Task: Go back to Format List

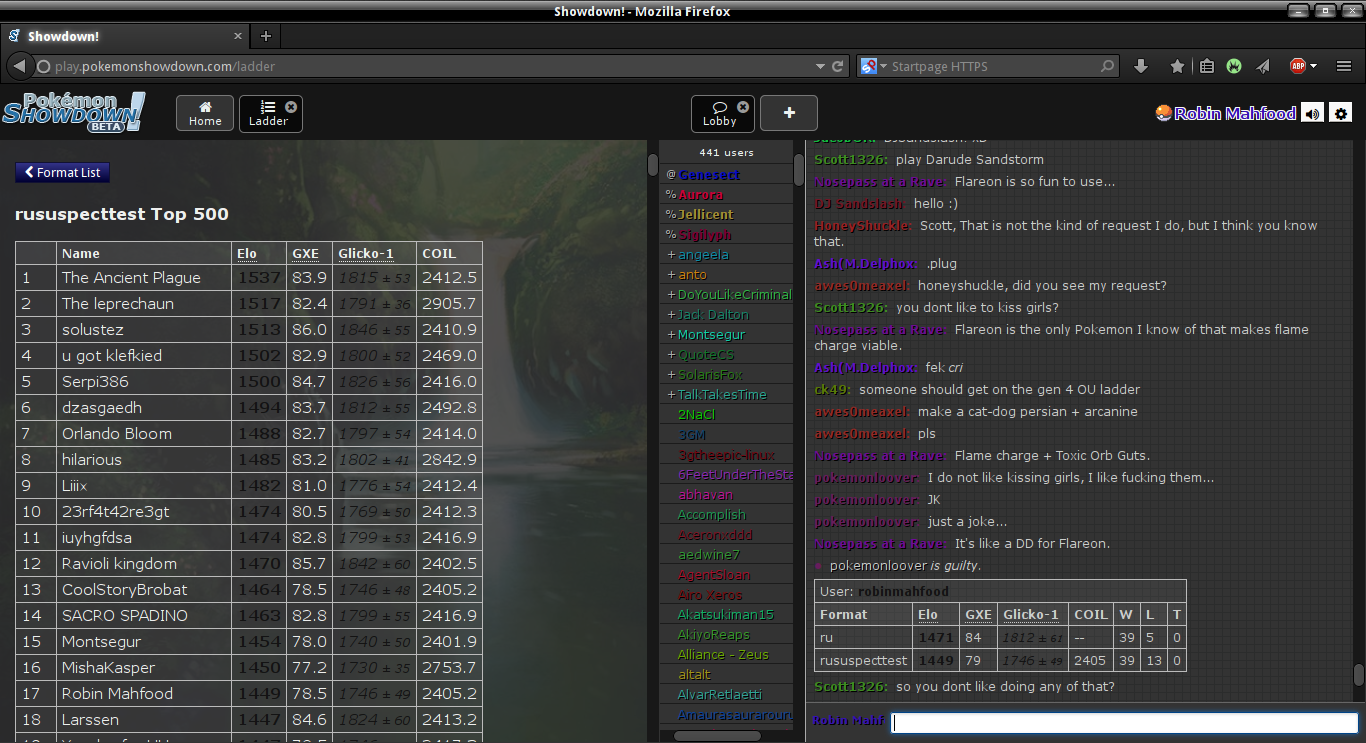Action: click(62, 172)
